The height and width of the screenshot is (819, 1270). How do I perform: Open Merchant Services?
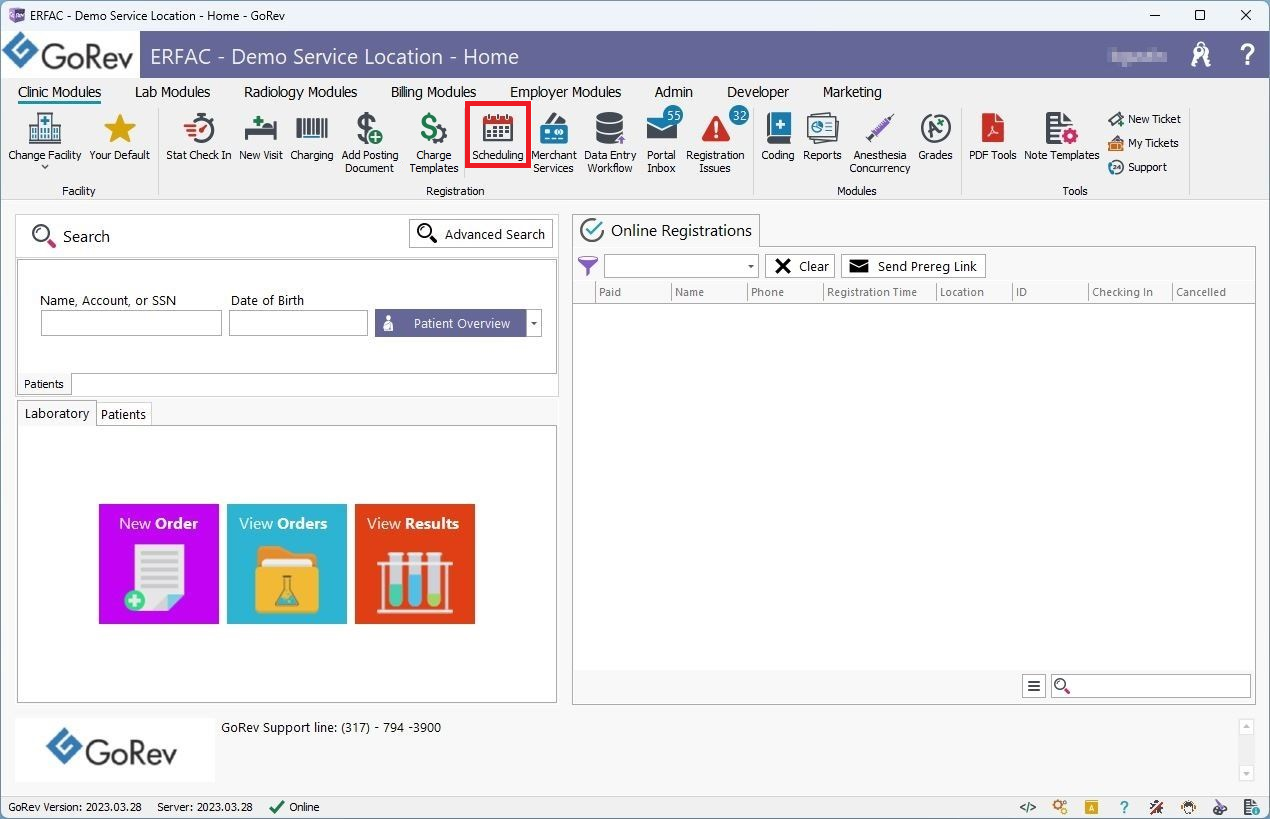point(553,143)
